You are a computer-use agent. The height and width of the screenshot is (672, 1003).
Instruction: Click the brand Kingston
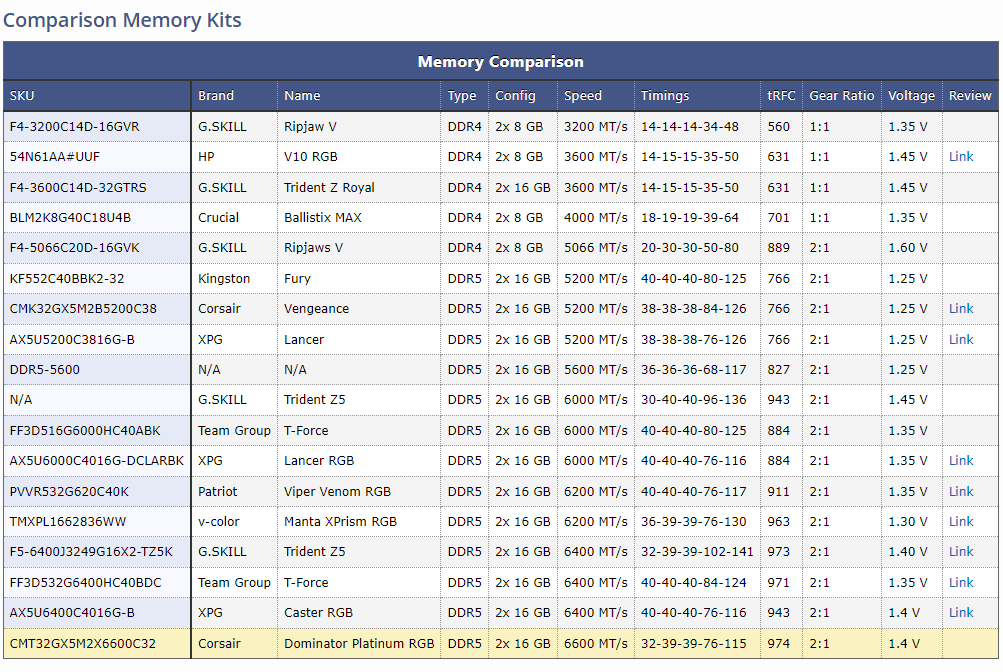(224, 279)
